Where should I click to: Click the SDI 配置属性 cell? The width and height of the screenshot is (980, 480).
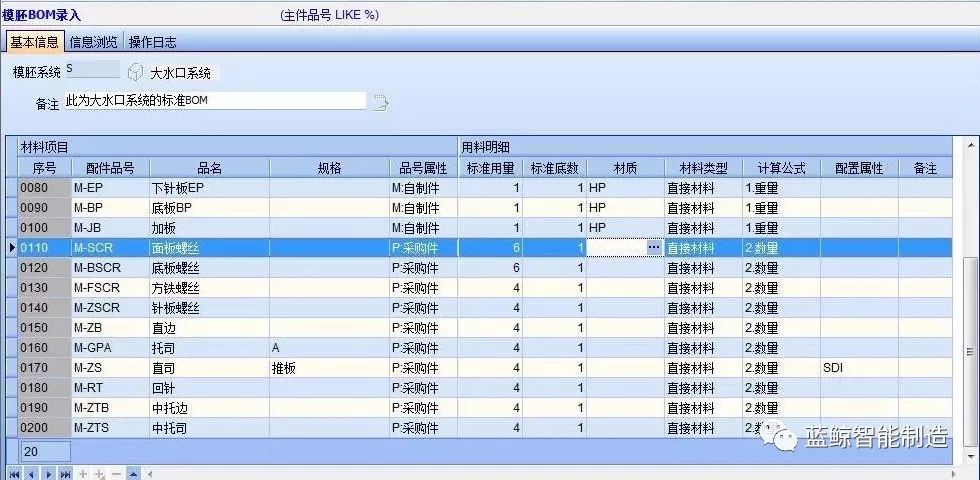pyautogui.click(x=858, y=368)
